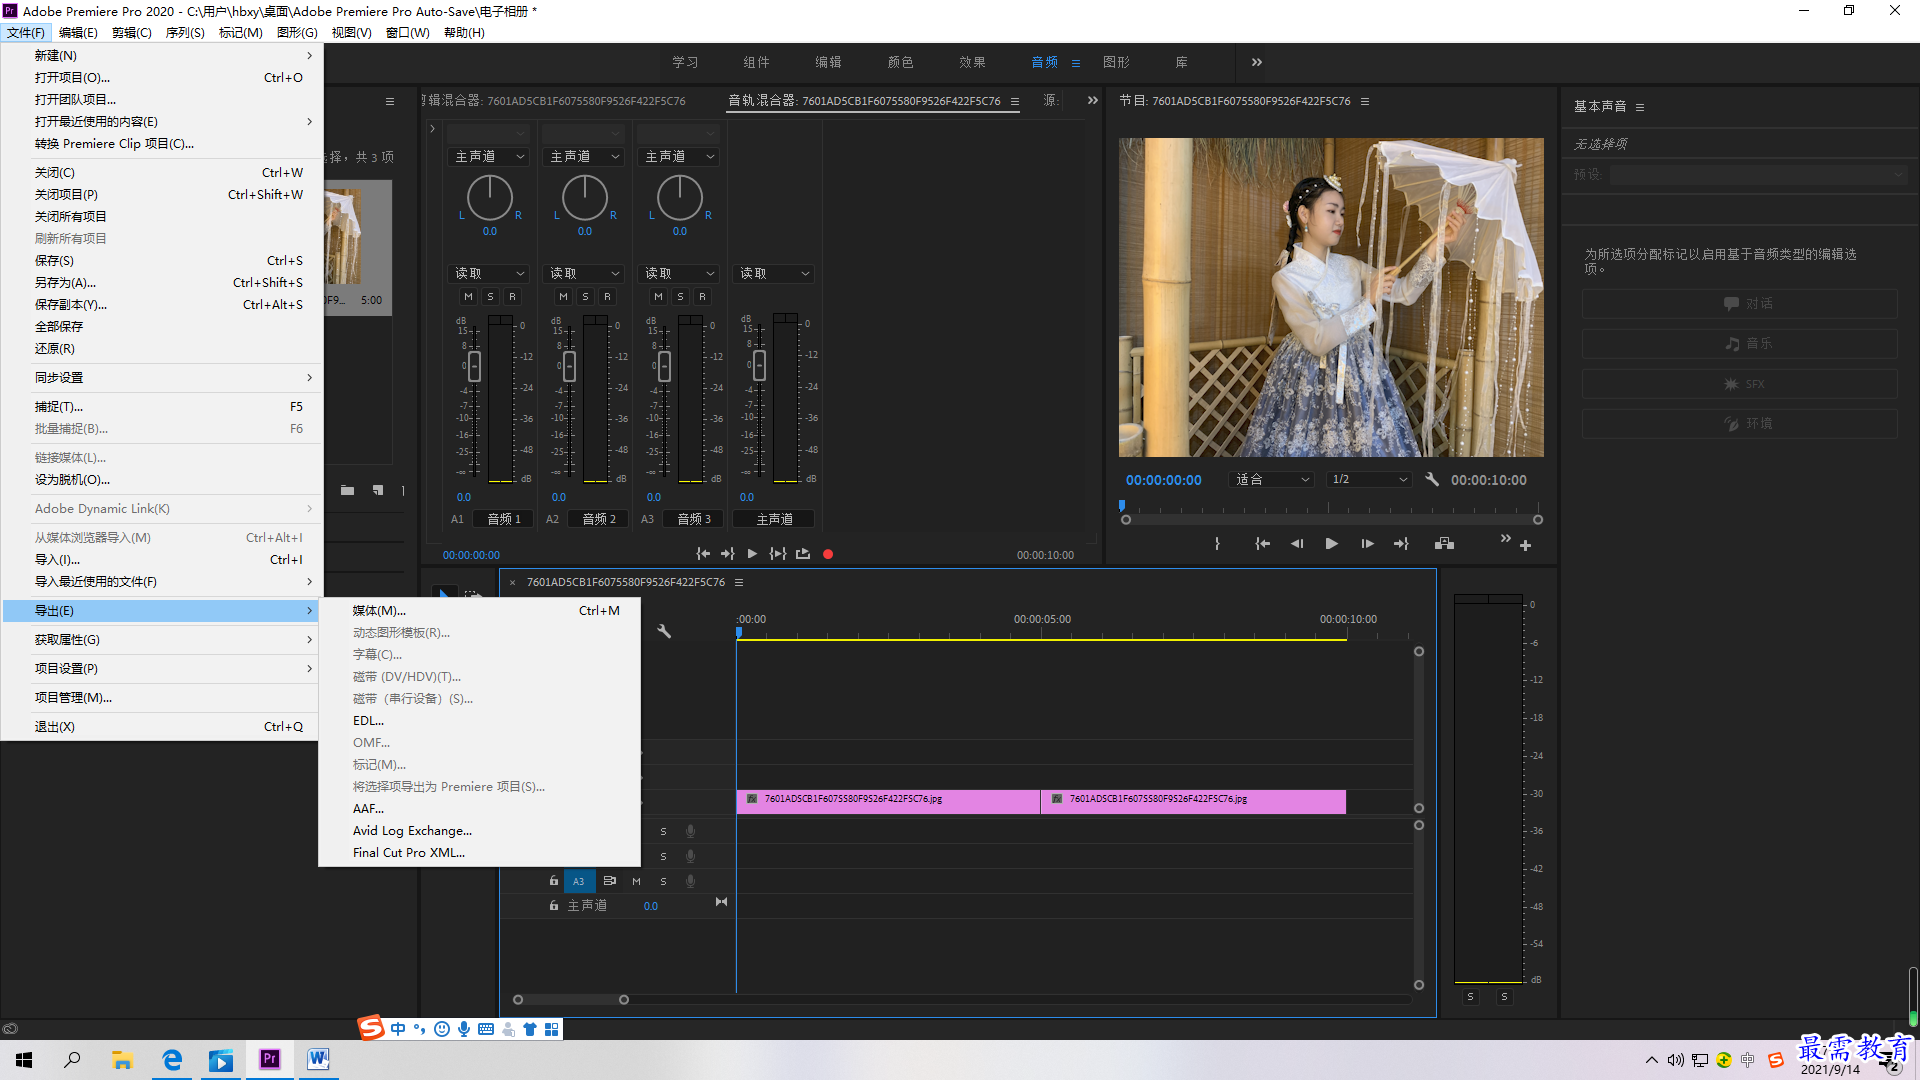1920x1080 pixels.
Task: Mark Out in the program monitor
Action: 1217,544
